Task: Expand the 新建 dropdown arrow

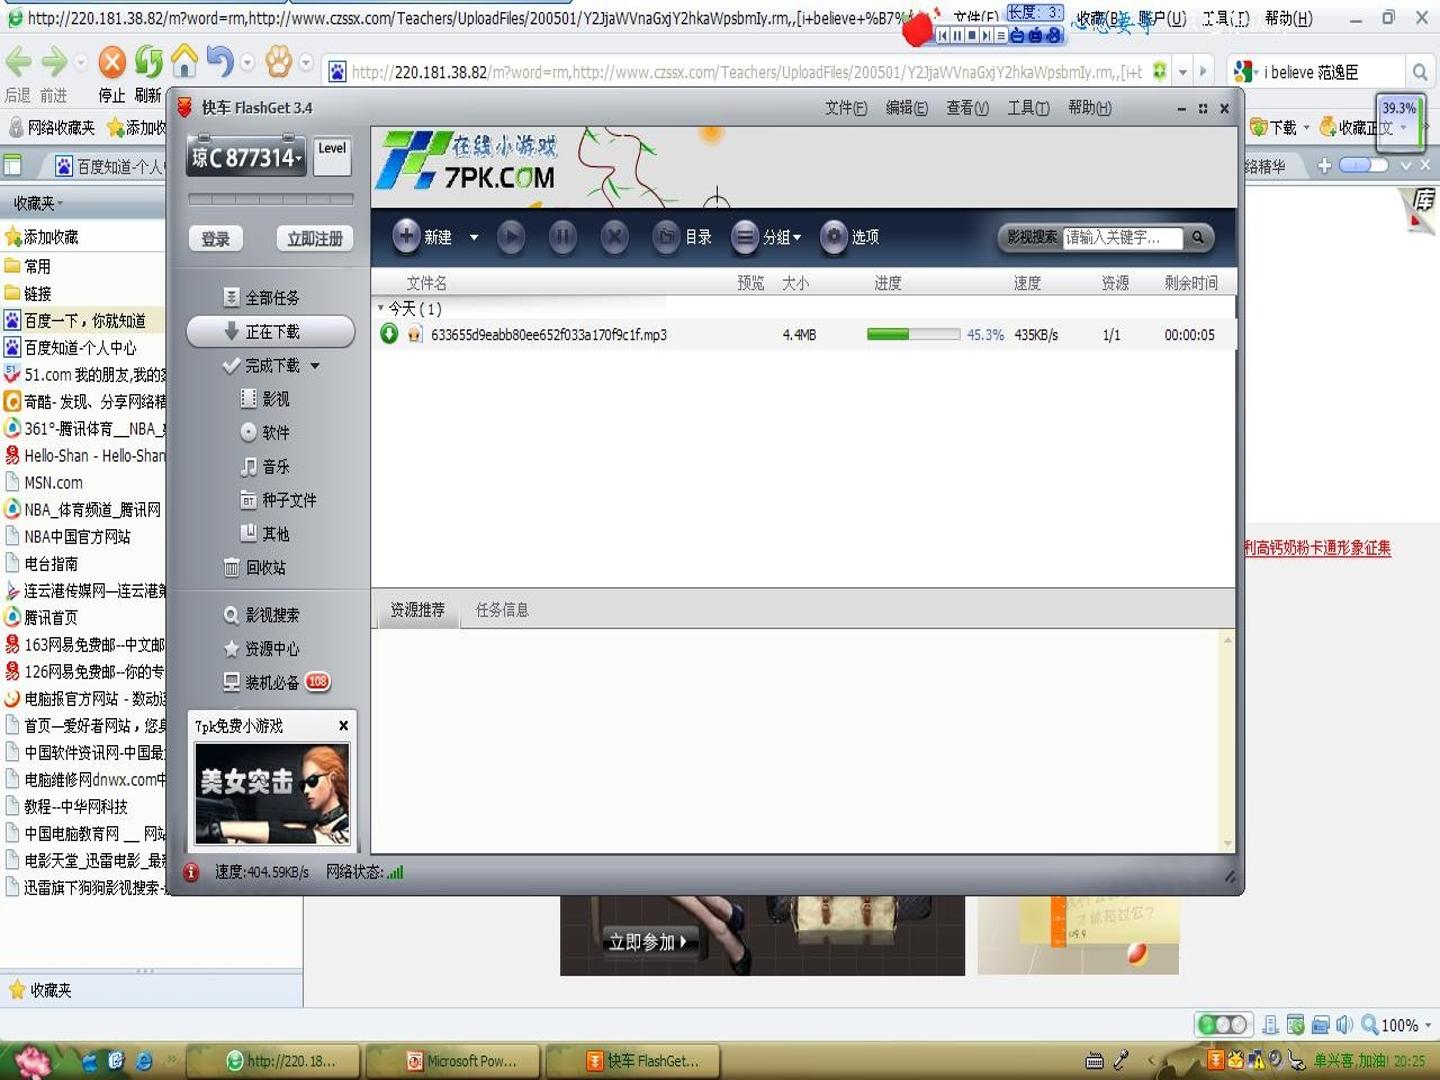Action: point(474,238)
